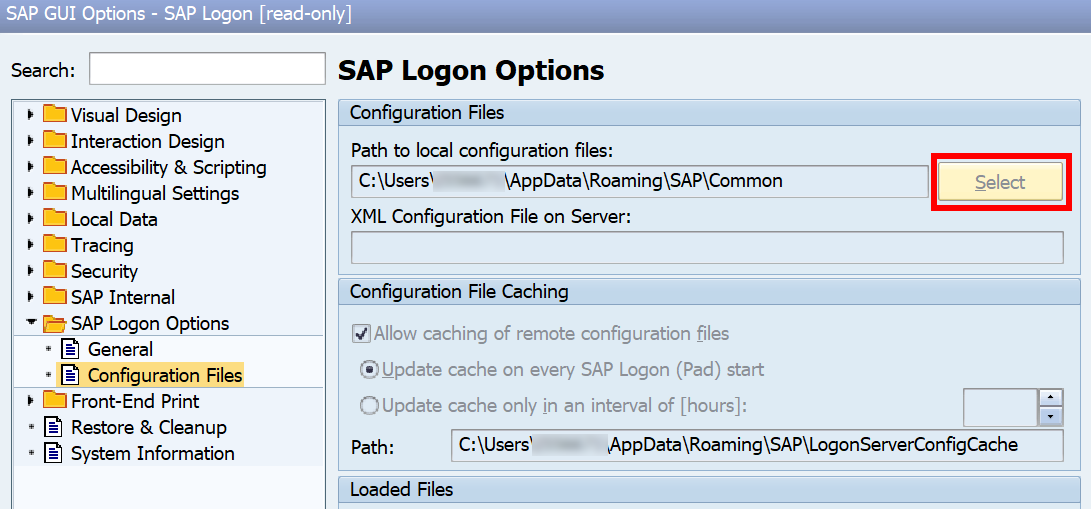This screenshot has width=1091, height=509.
Task: Click the Front-End Print folder icon
Action: click(54, 401)
